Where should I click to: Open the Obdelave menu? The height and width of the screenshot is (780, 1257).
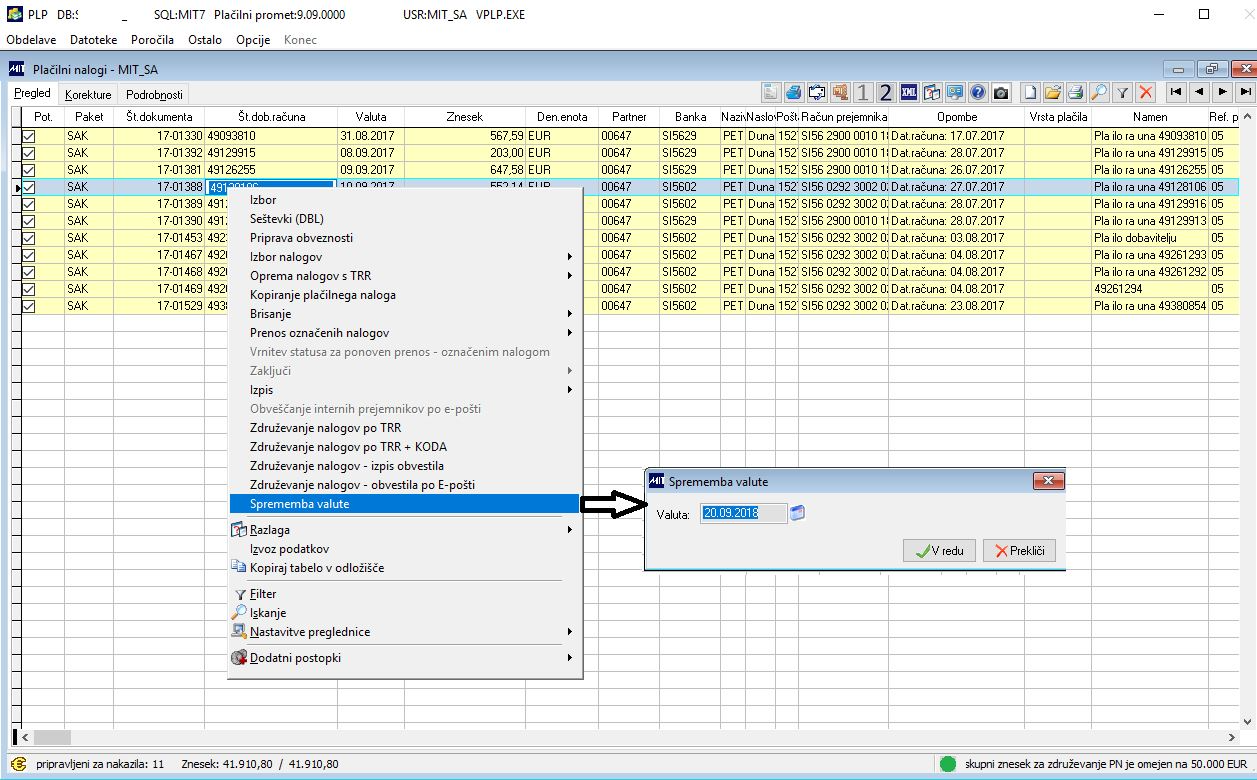31,40
